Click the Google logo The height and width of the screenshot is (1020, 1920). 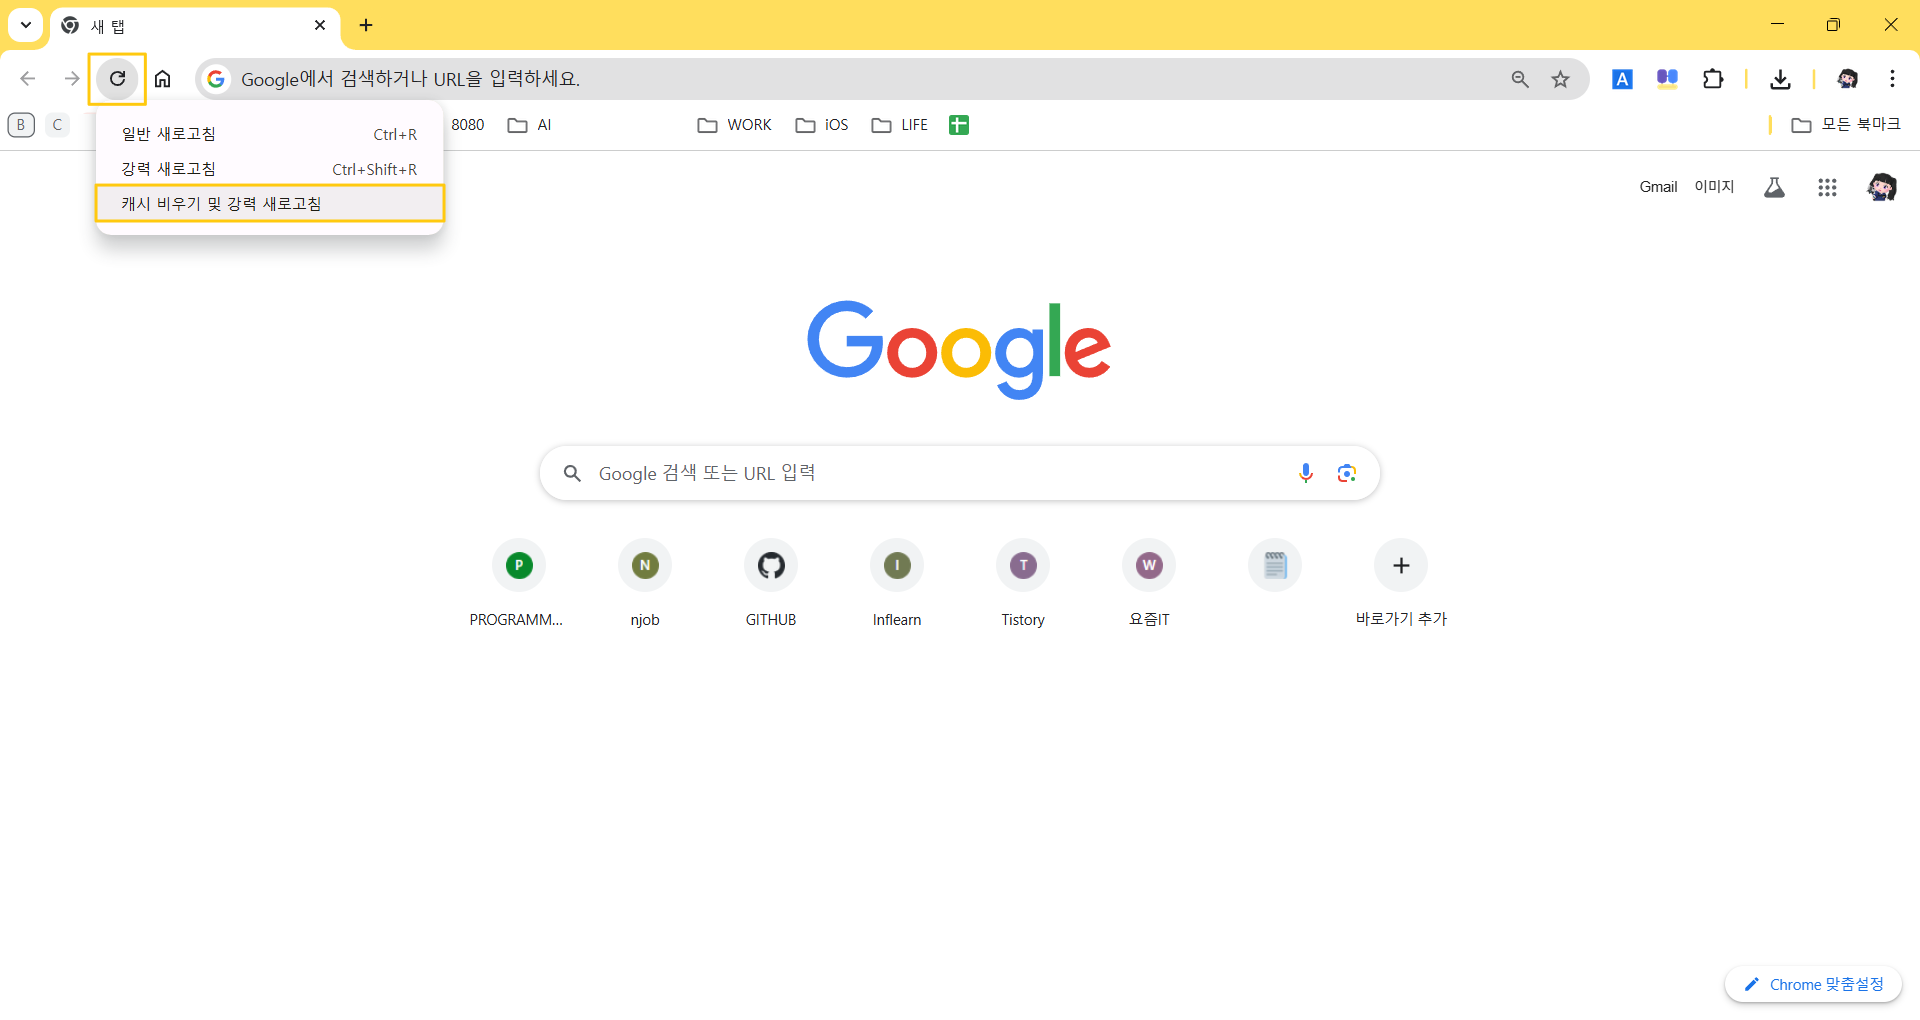pyautogui.click(x=959, y=349)
